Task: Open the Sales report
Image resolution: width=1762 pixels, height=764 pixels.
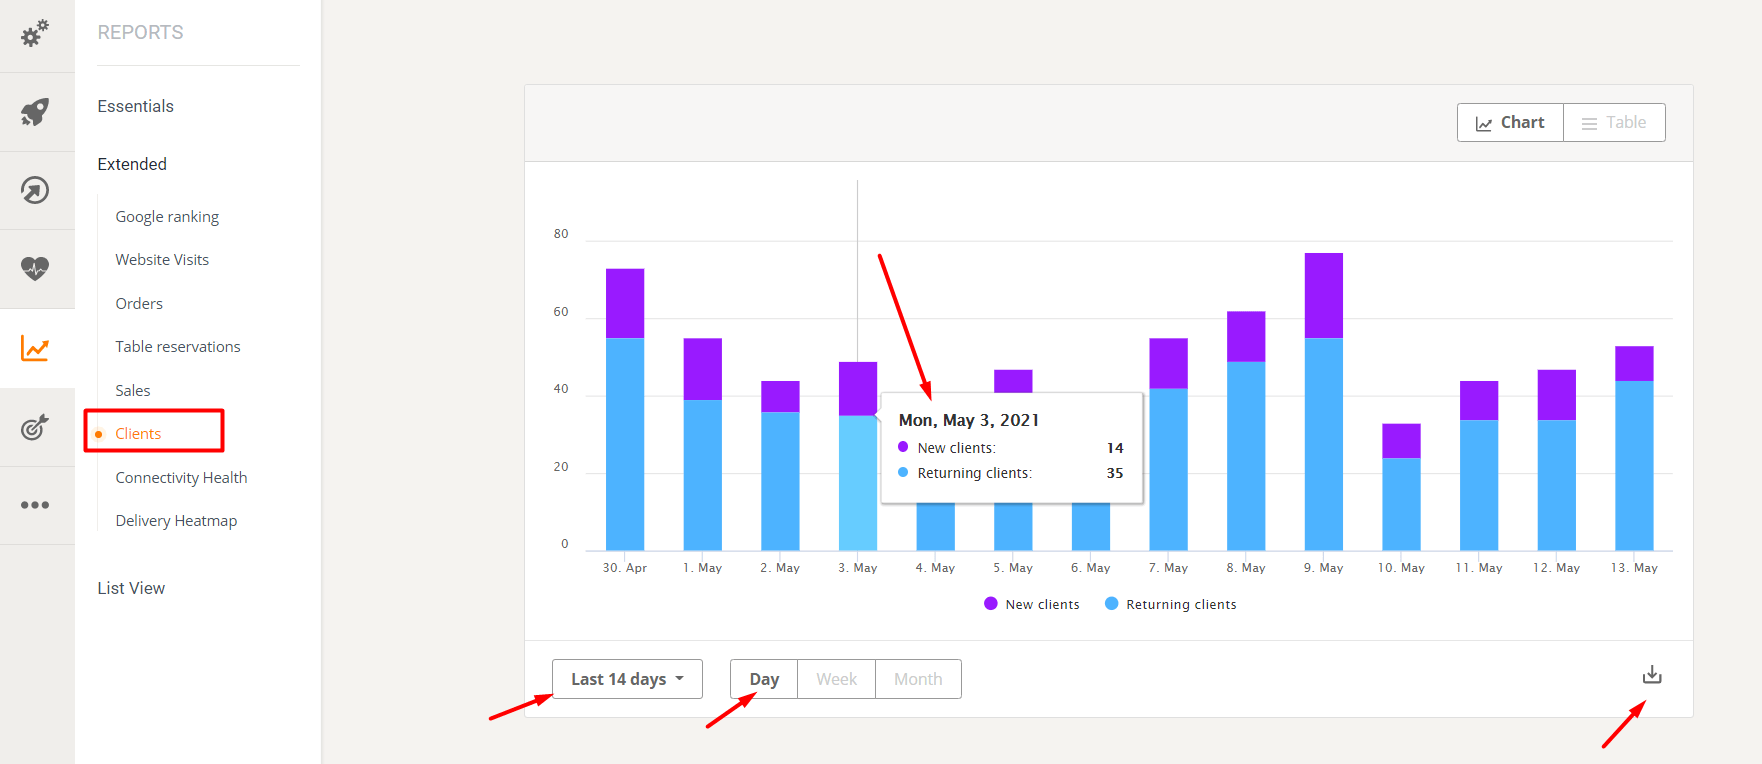Action: [x=133, y=391]
